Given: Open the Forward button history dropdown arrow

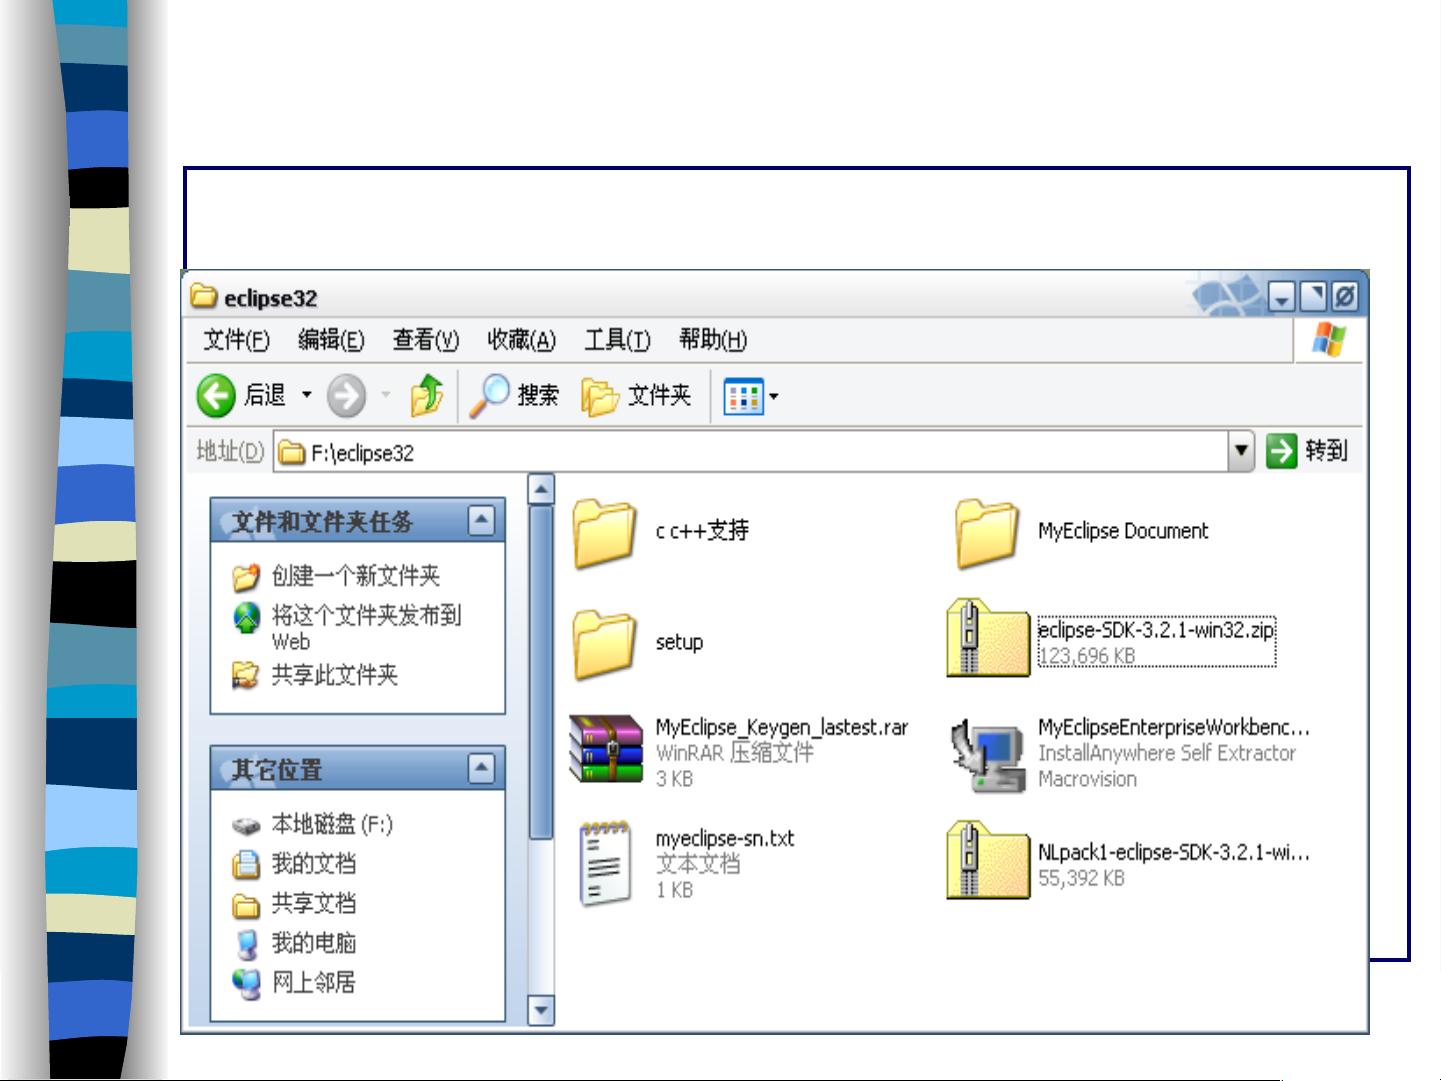Looking at the screenshot, I should 386,396.
